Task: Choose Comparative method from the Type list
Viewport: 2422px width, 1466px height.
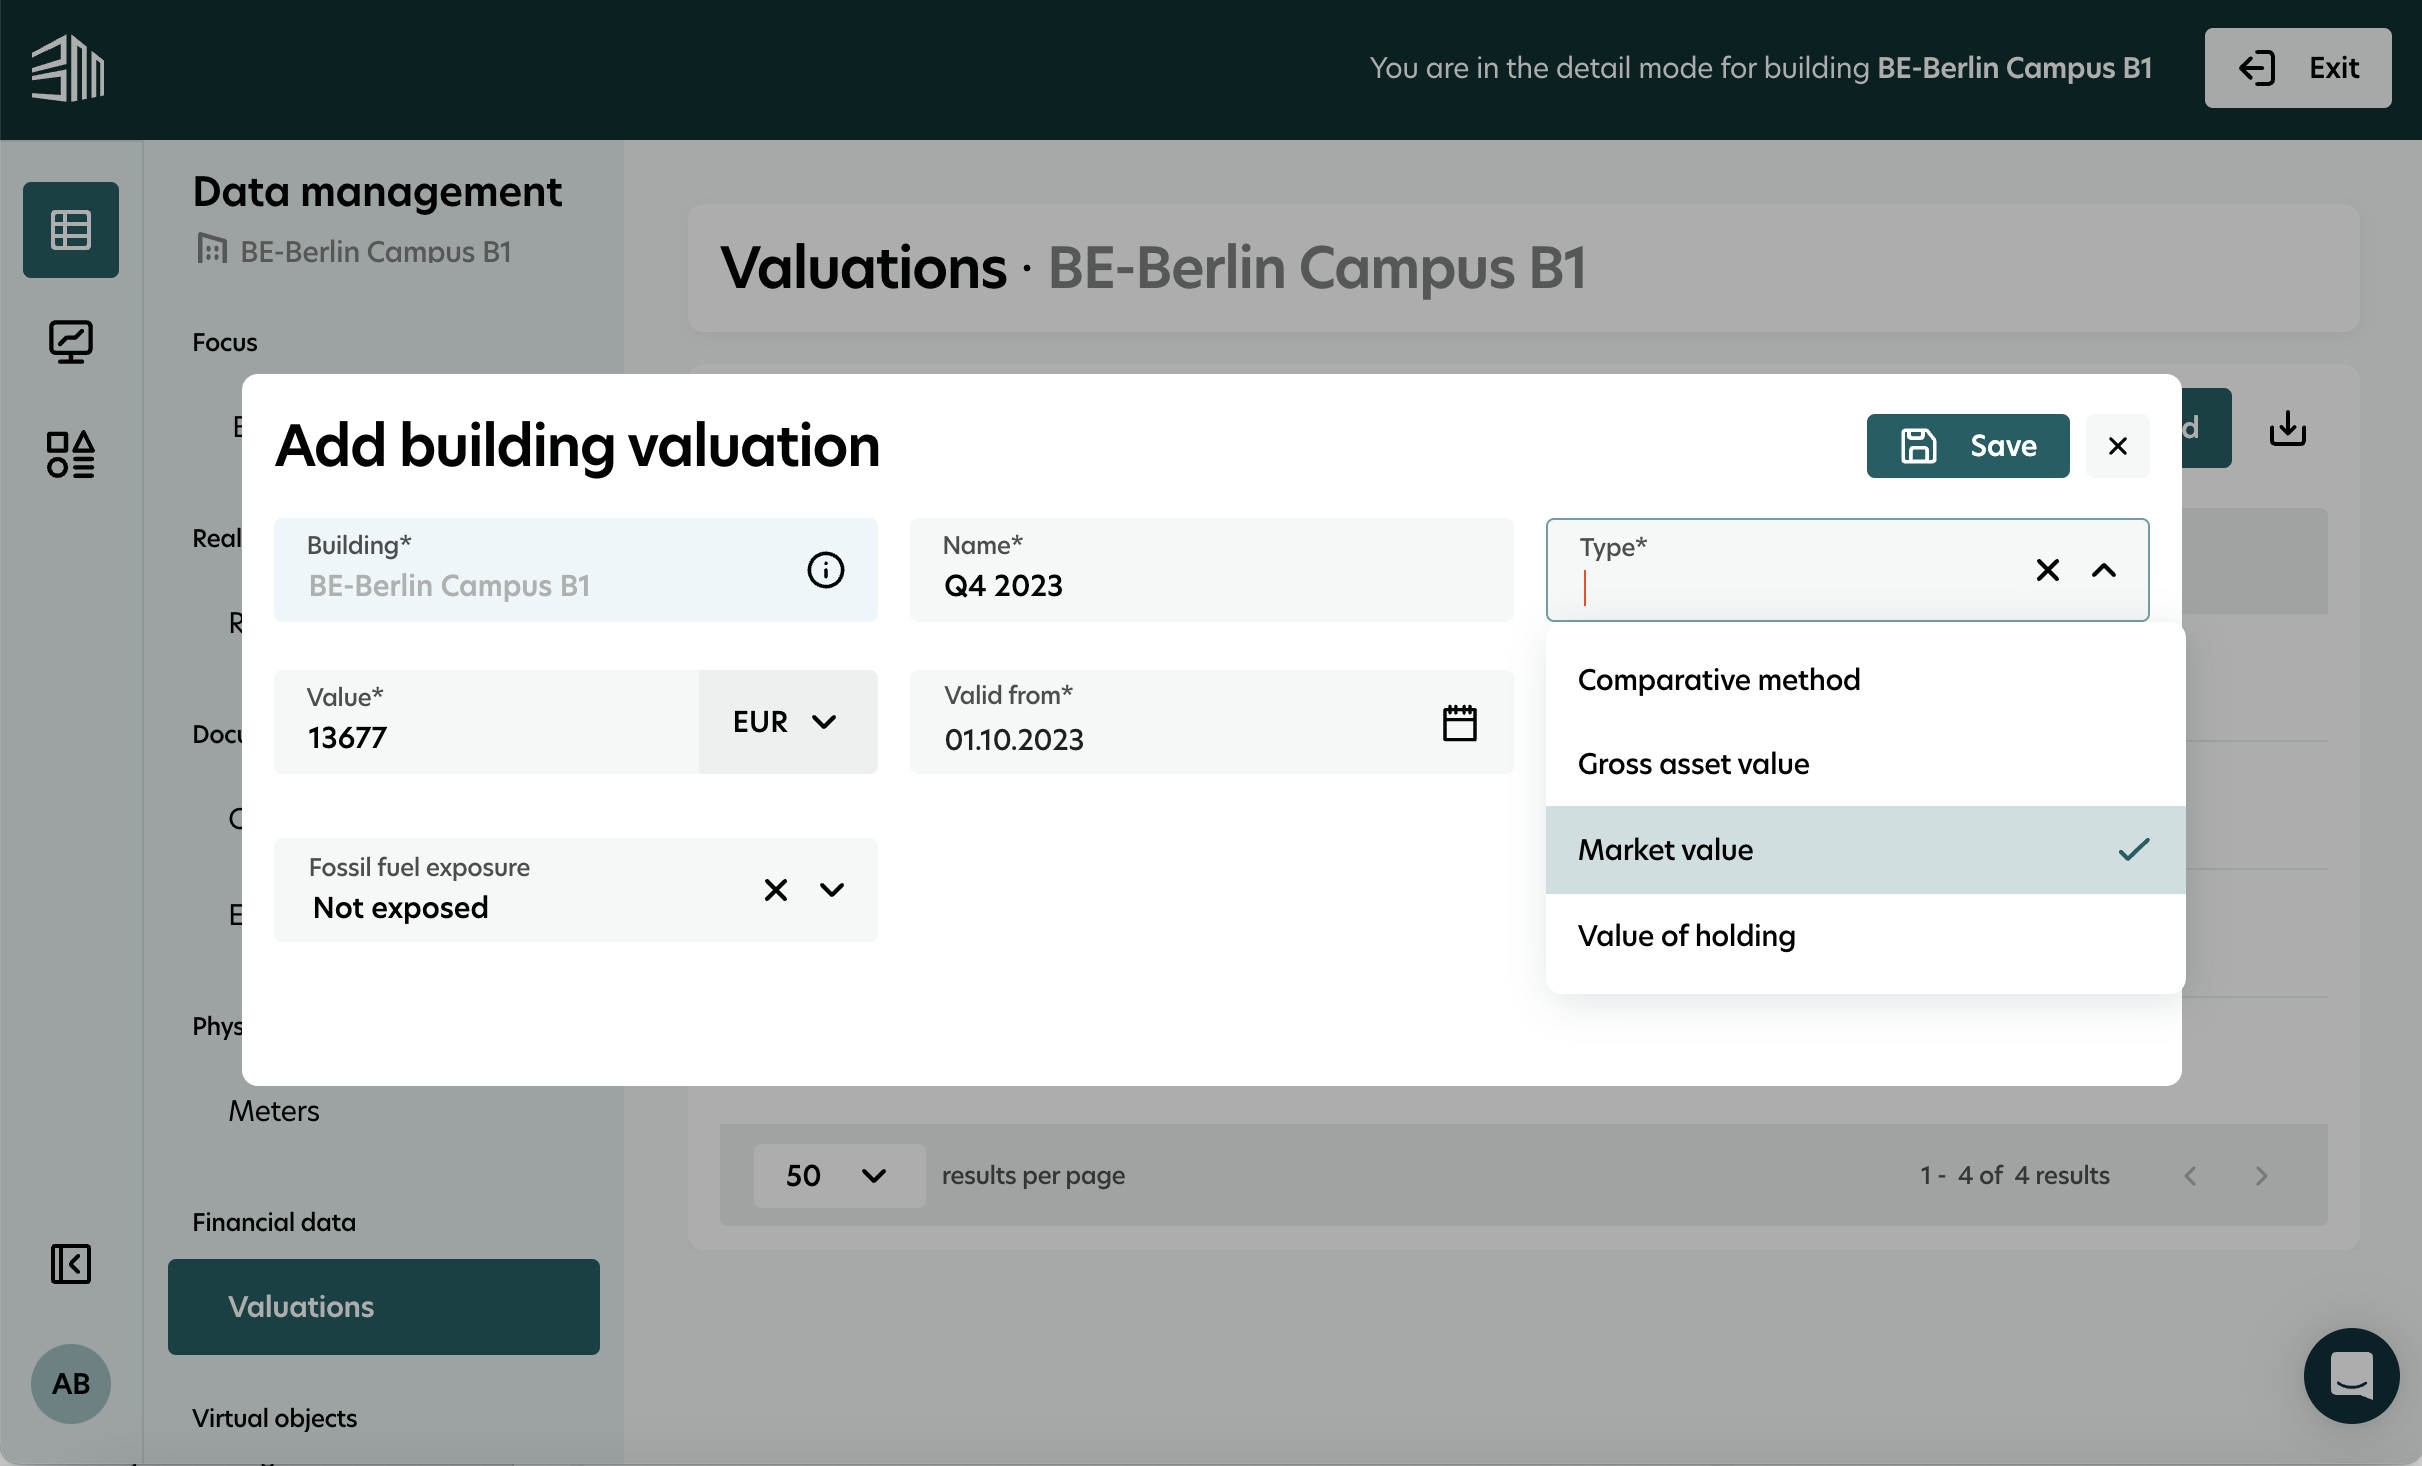Action: tap(1865, 680)
